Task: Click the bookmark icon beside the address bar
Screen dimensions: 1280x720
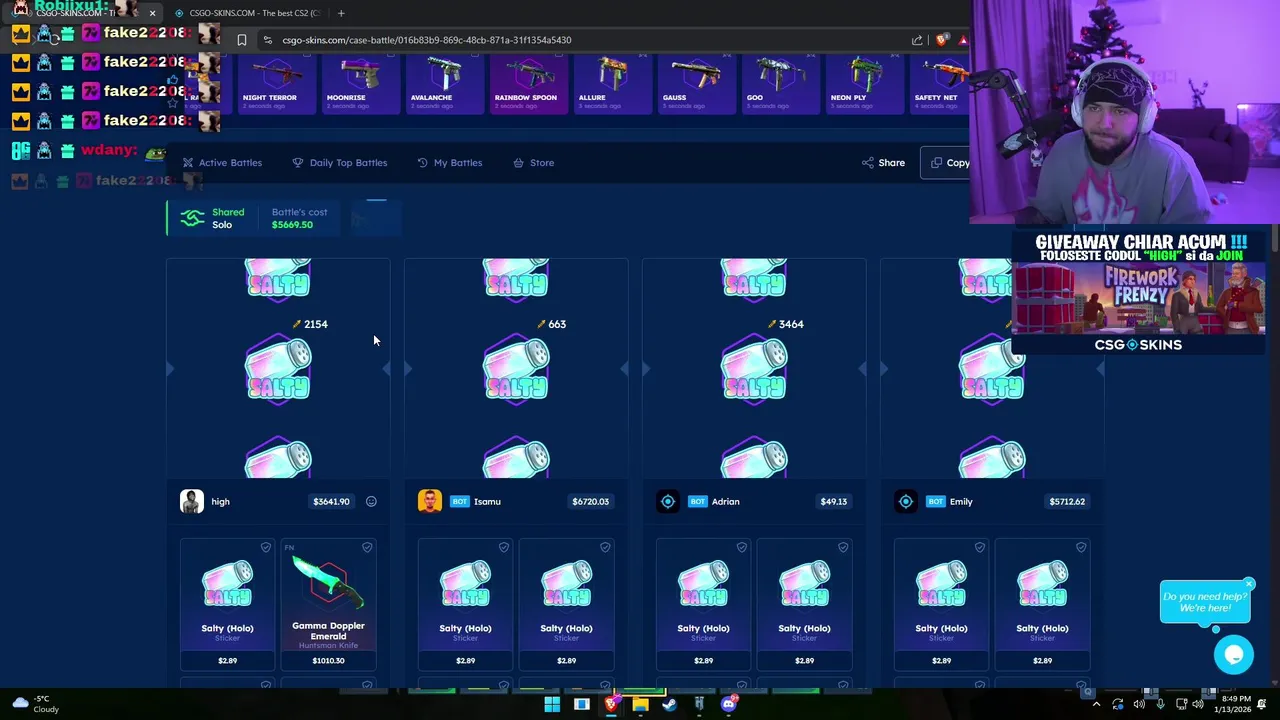Action: 241,40
